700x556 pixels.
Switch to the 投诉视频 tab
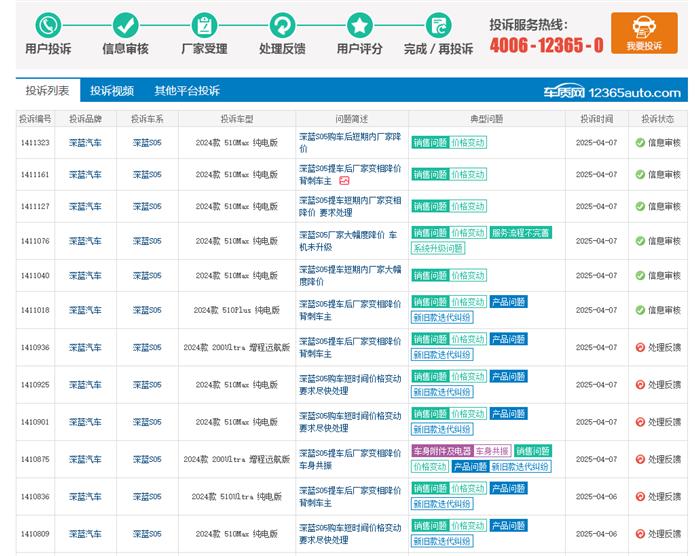tap(112, 91)
